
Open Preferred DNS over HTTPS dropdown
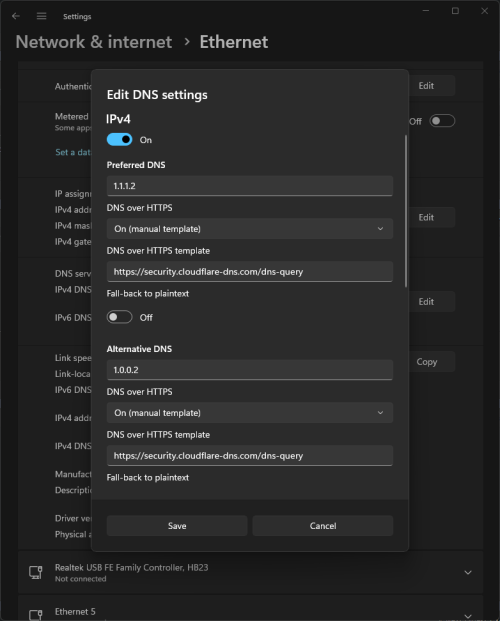point(250,229)
